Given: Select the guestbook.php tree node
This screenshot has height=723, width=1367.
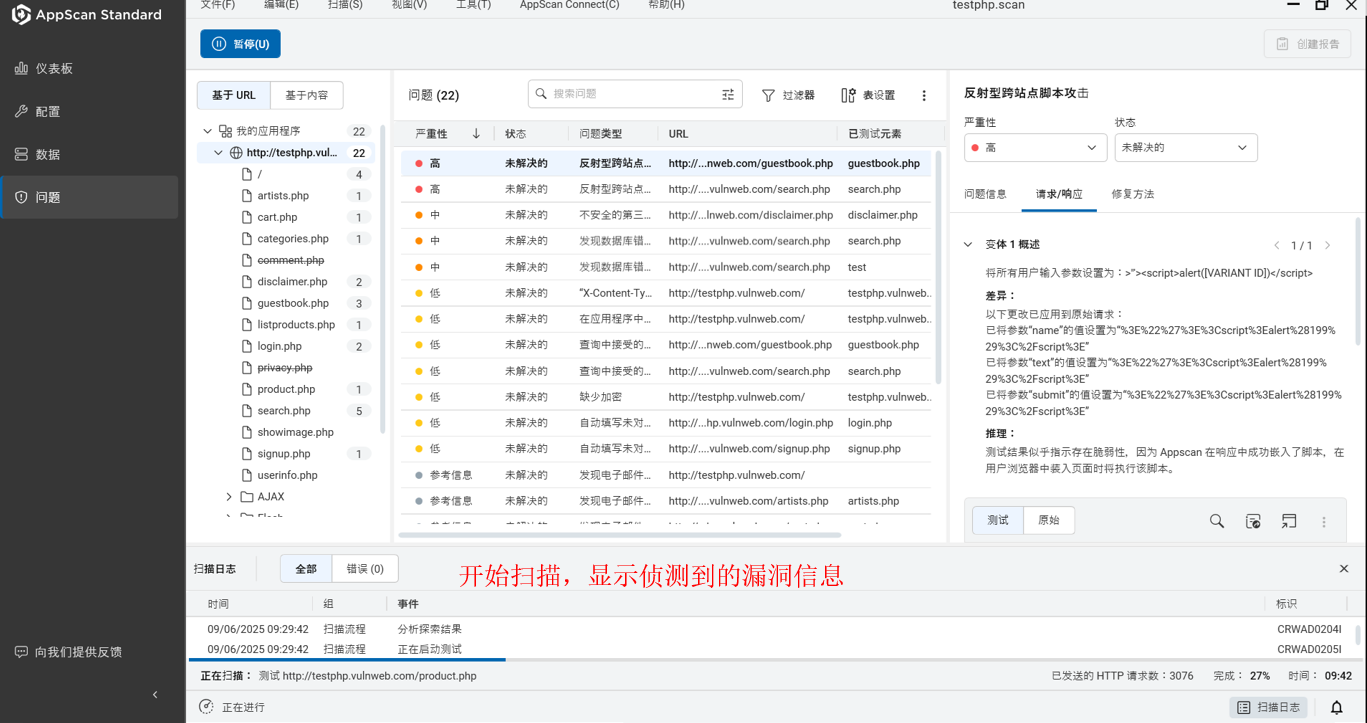Looking at the screenshot, I should coord(293,303).
